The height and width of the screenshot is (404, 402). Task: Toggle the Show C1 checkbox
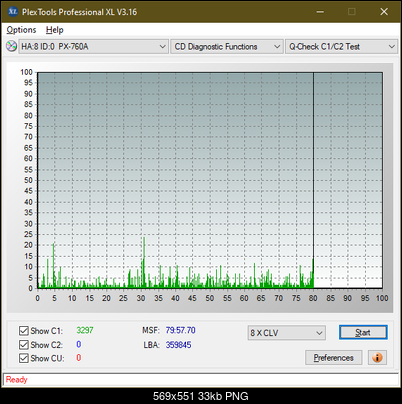click(x=23, y=331)
